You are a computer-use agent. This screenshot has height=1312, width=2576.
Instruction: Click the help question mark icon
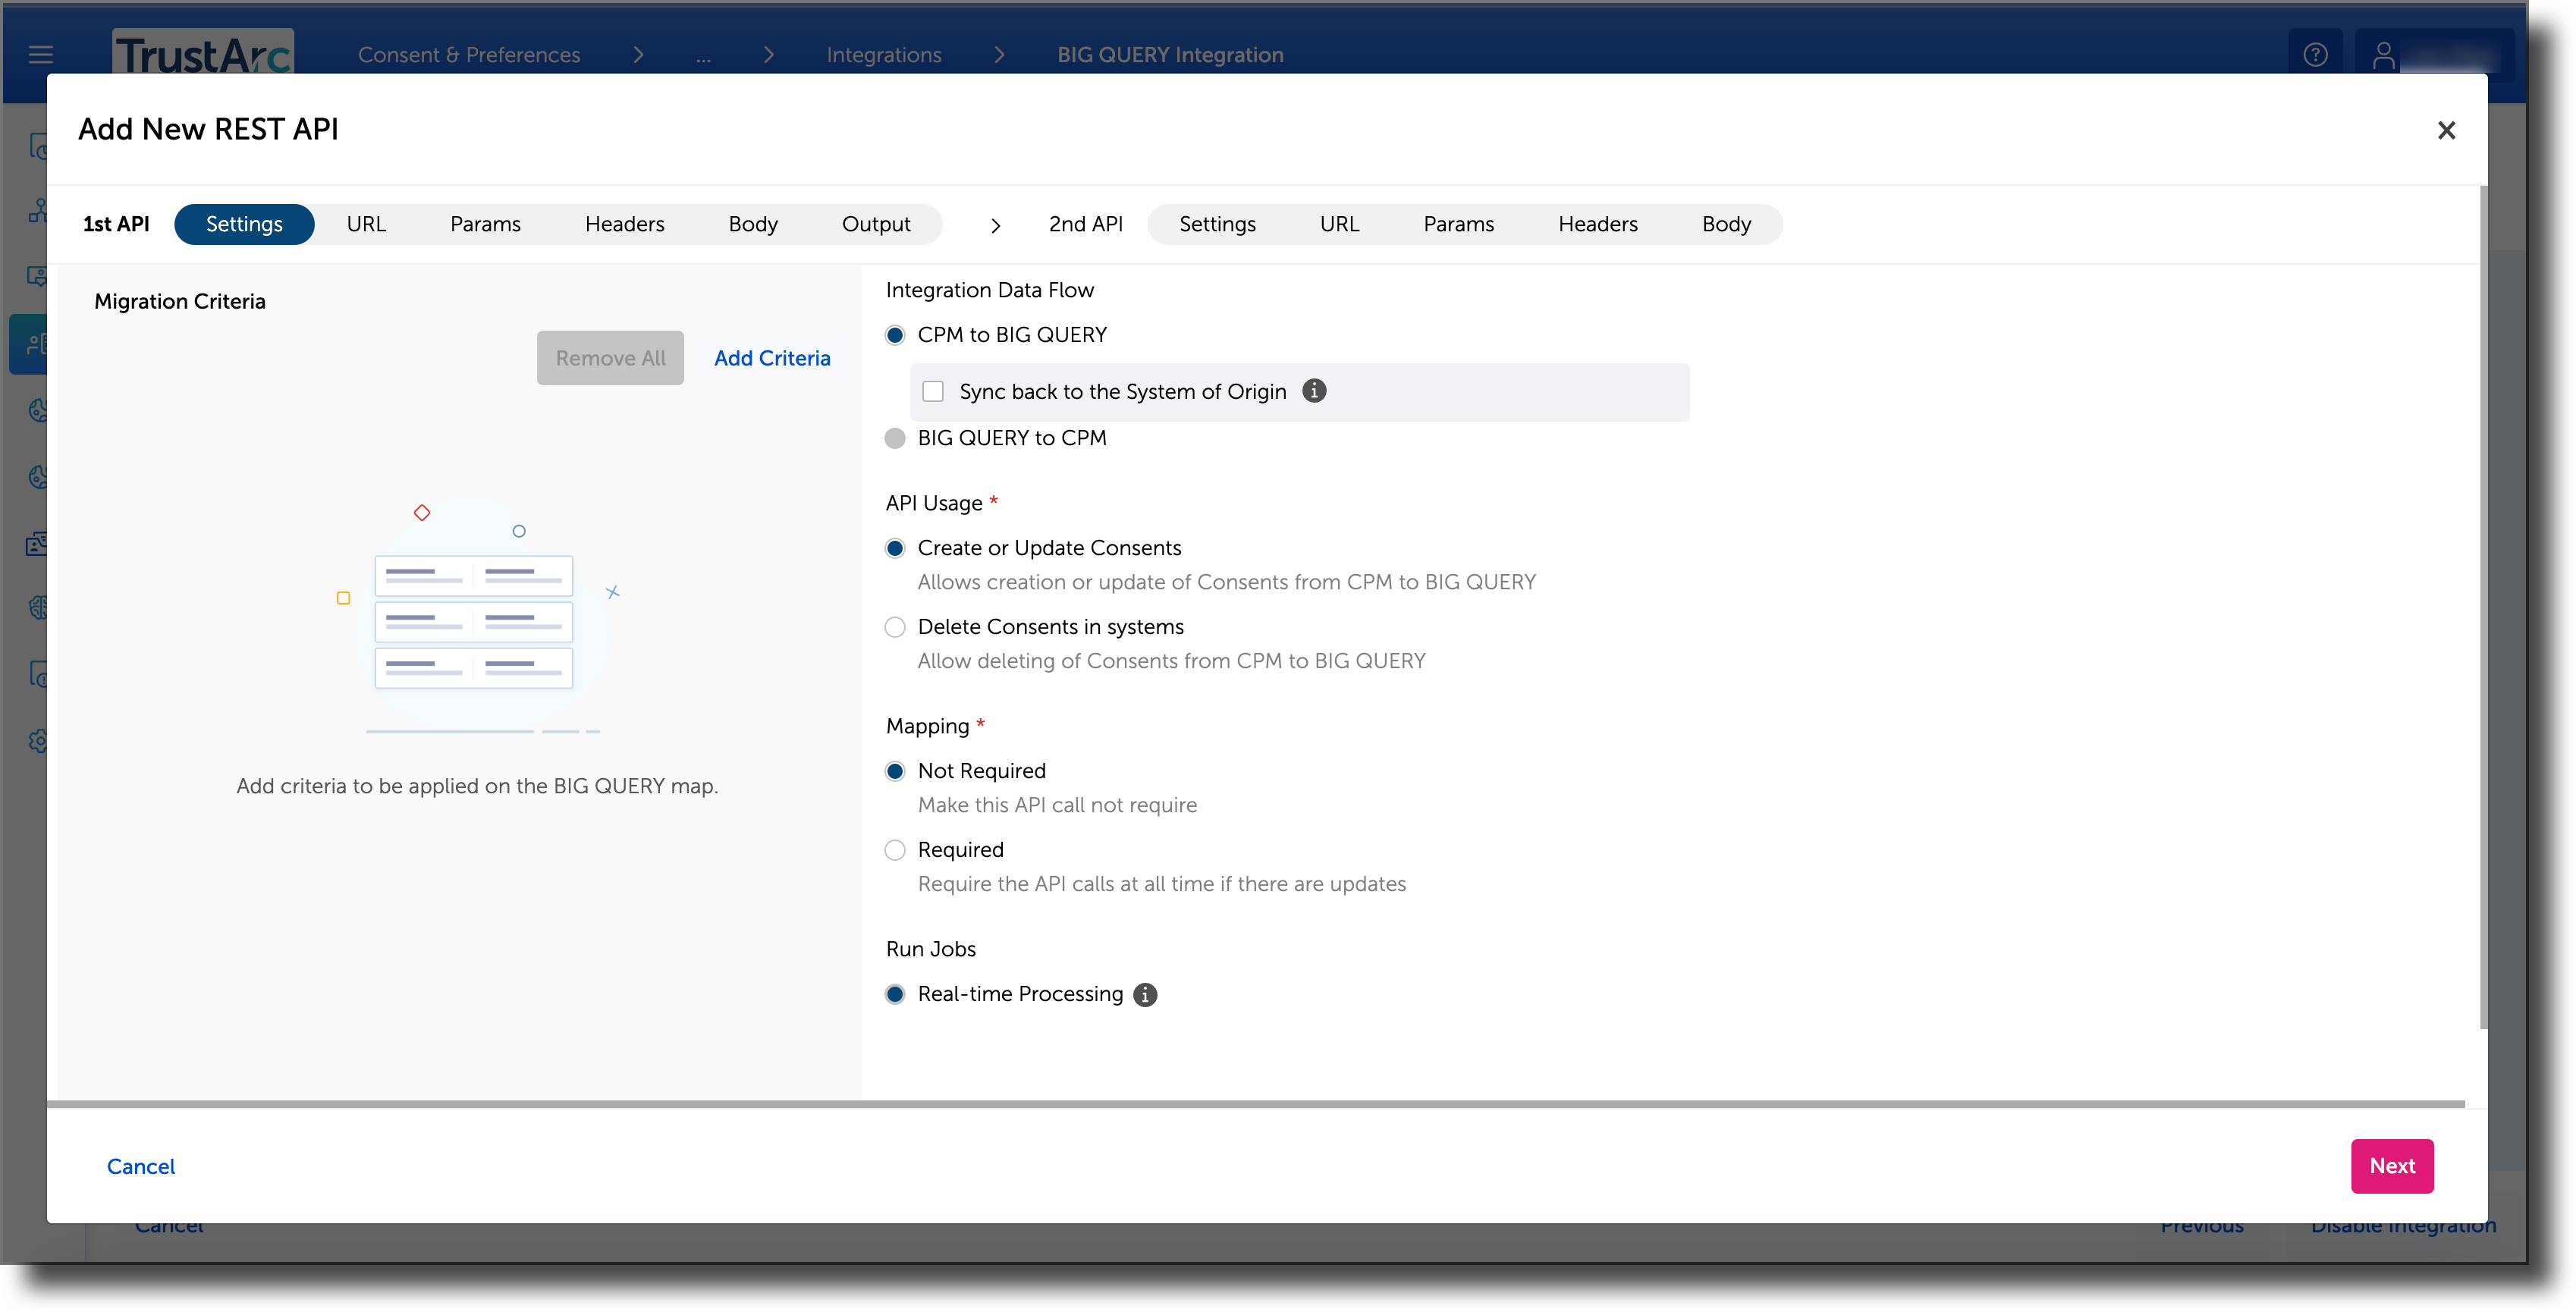point(2315,55)
